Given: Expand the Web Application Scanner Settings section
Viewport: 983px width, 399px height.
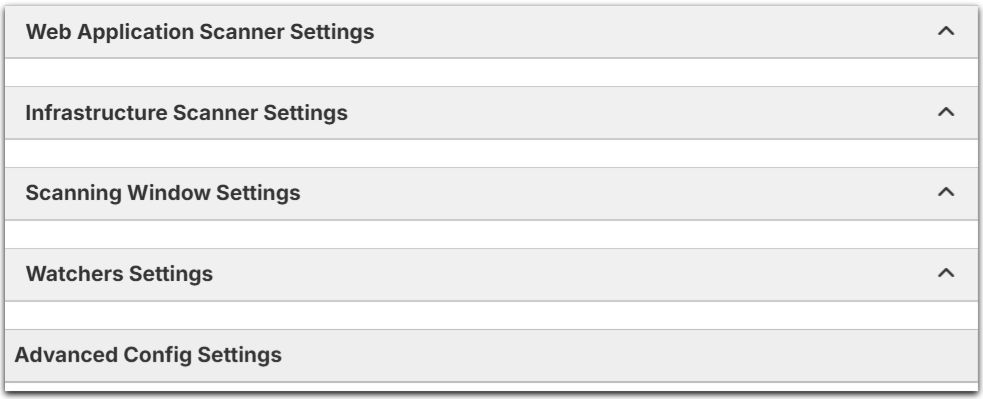Looking at the screenshot, I should click(x=491, y=32).
